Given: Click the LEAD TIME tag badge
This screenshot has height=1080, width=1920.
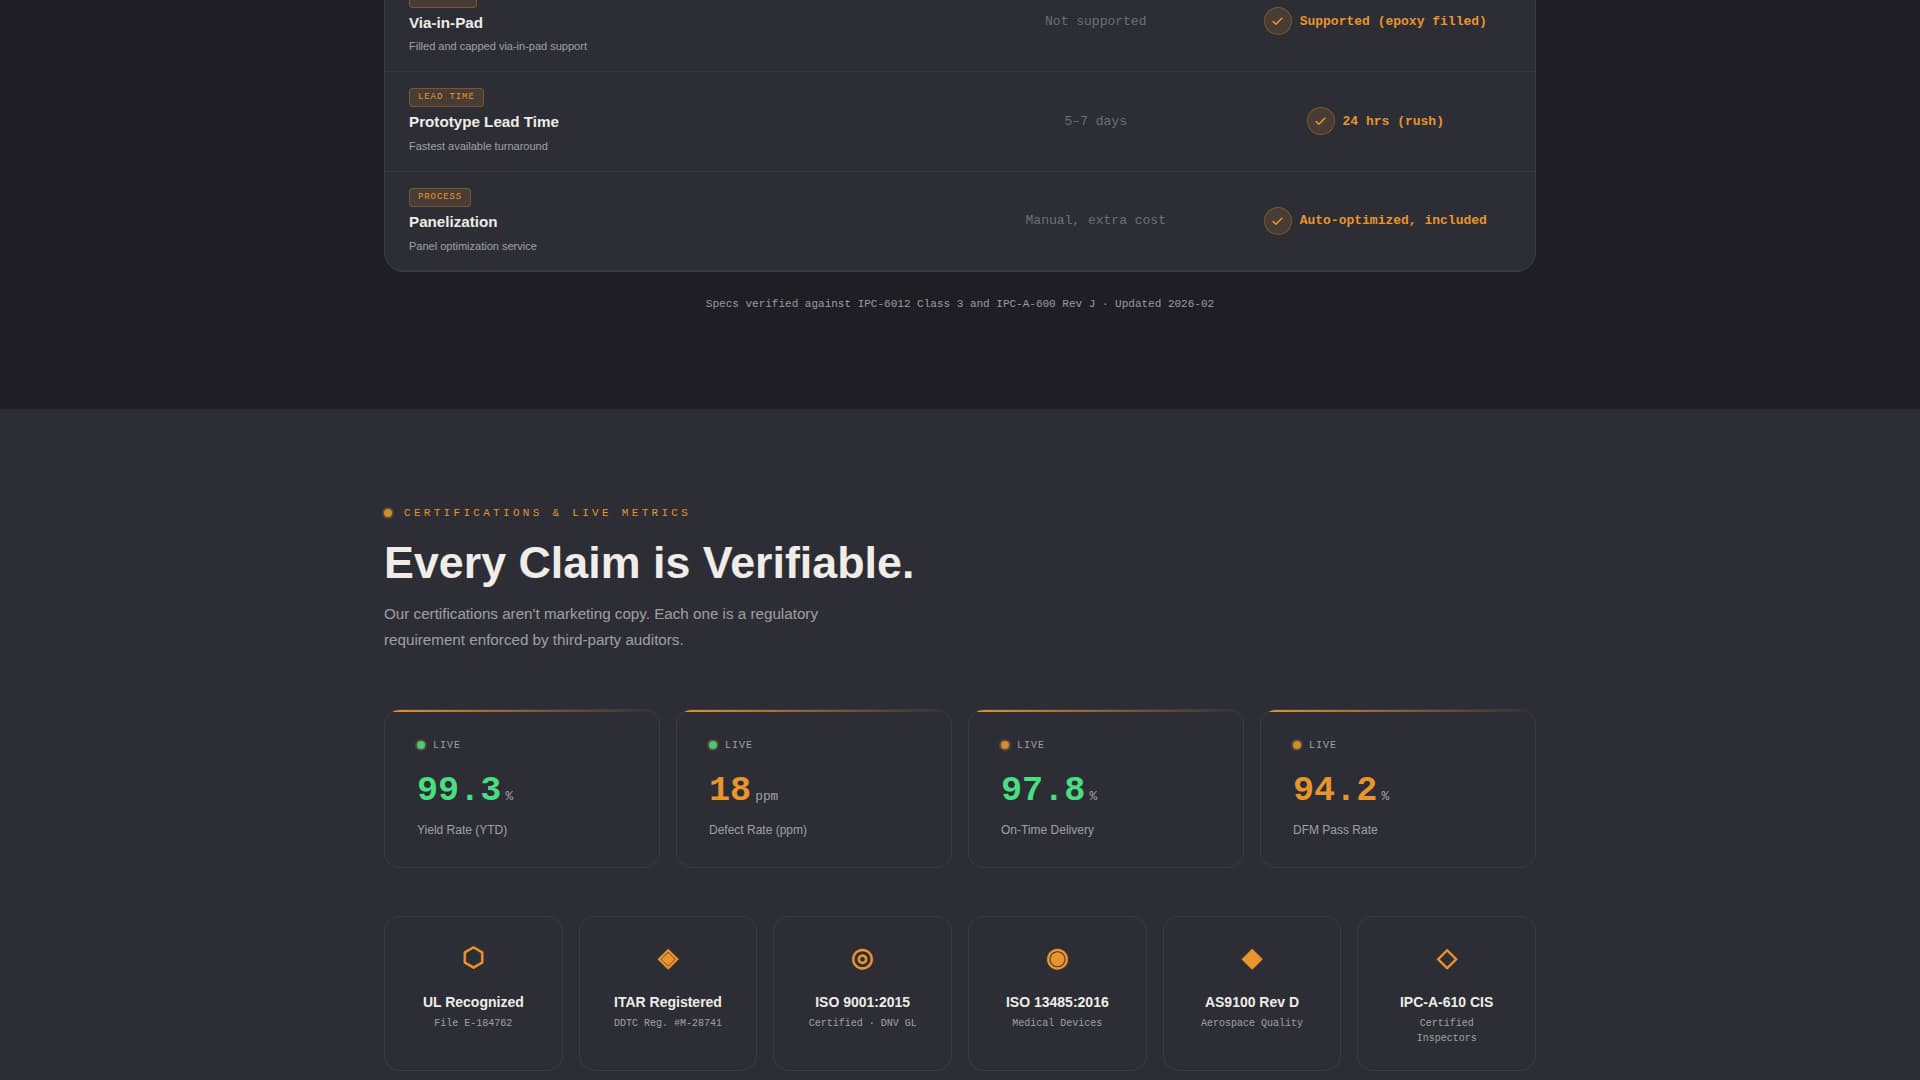Looking at the screenshot, I should tap(446, 97).
